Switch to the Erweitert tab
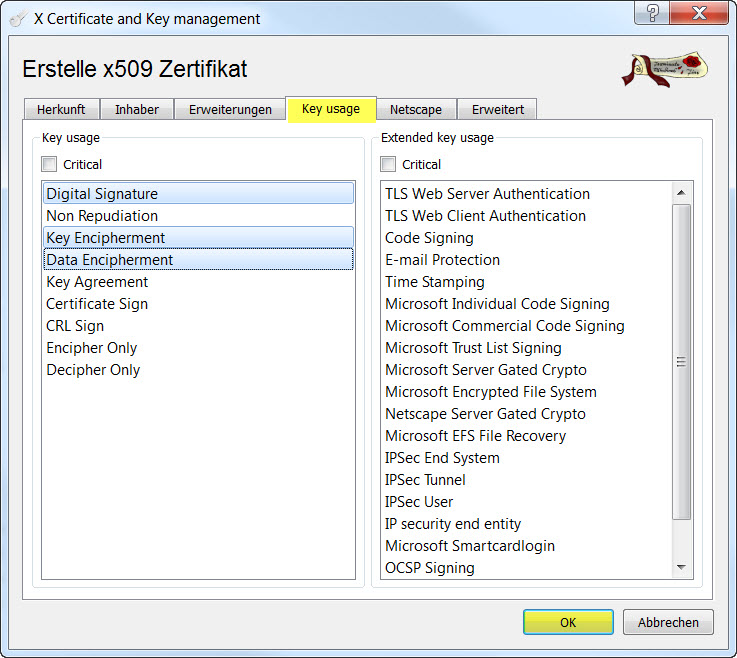 tap(497, 109)
